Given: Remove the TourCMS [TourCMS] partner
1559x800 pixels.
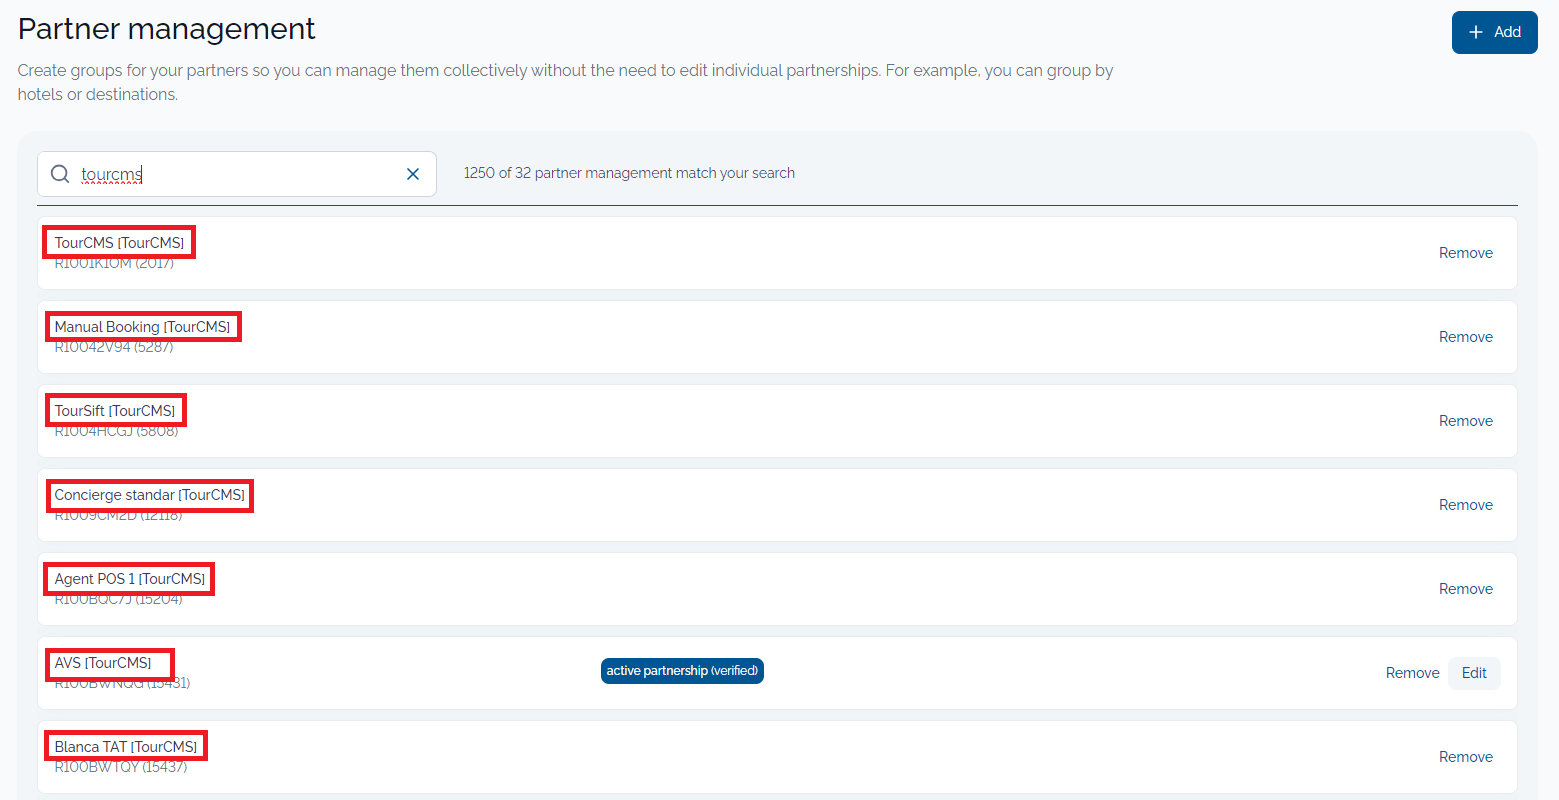Looking at the screenshot, I should pyautogui.click(x=1465, y=253).
